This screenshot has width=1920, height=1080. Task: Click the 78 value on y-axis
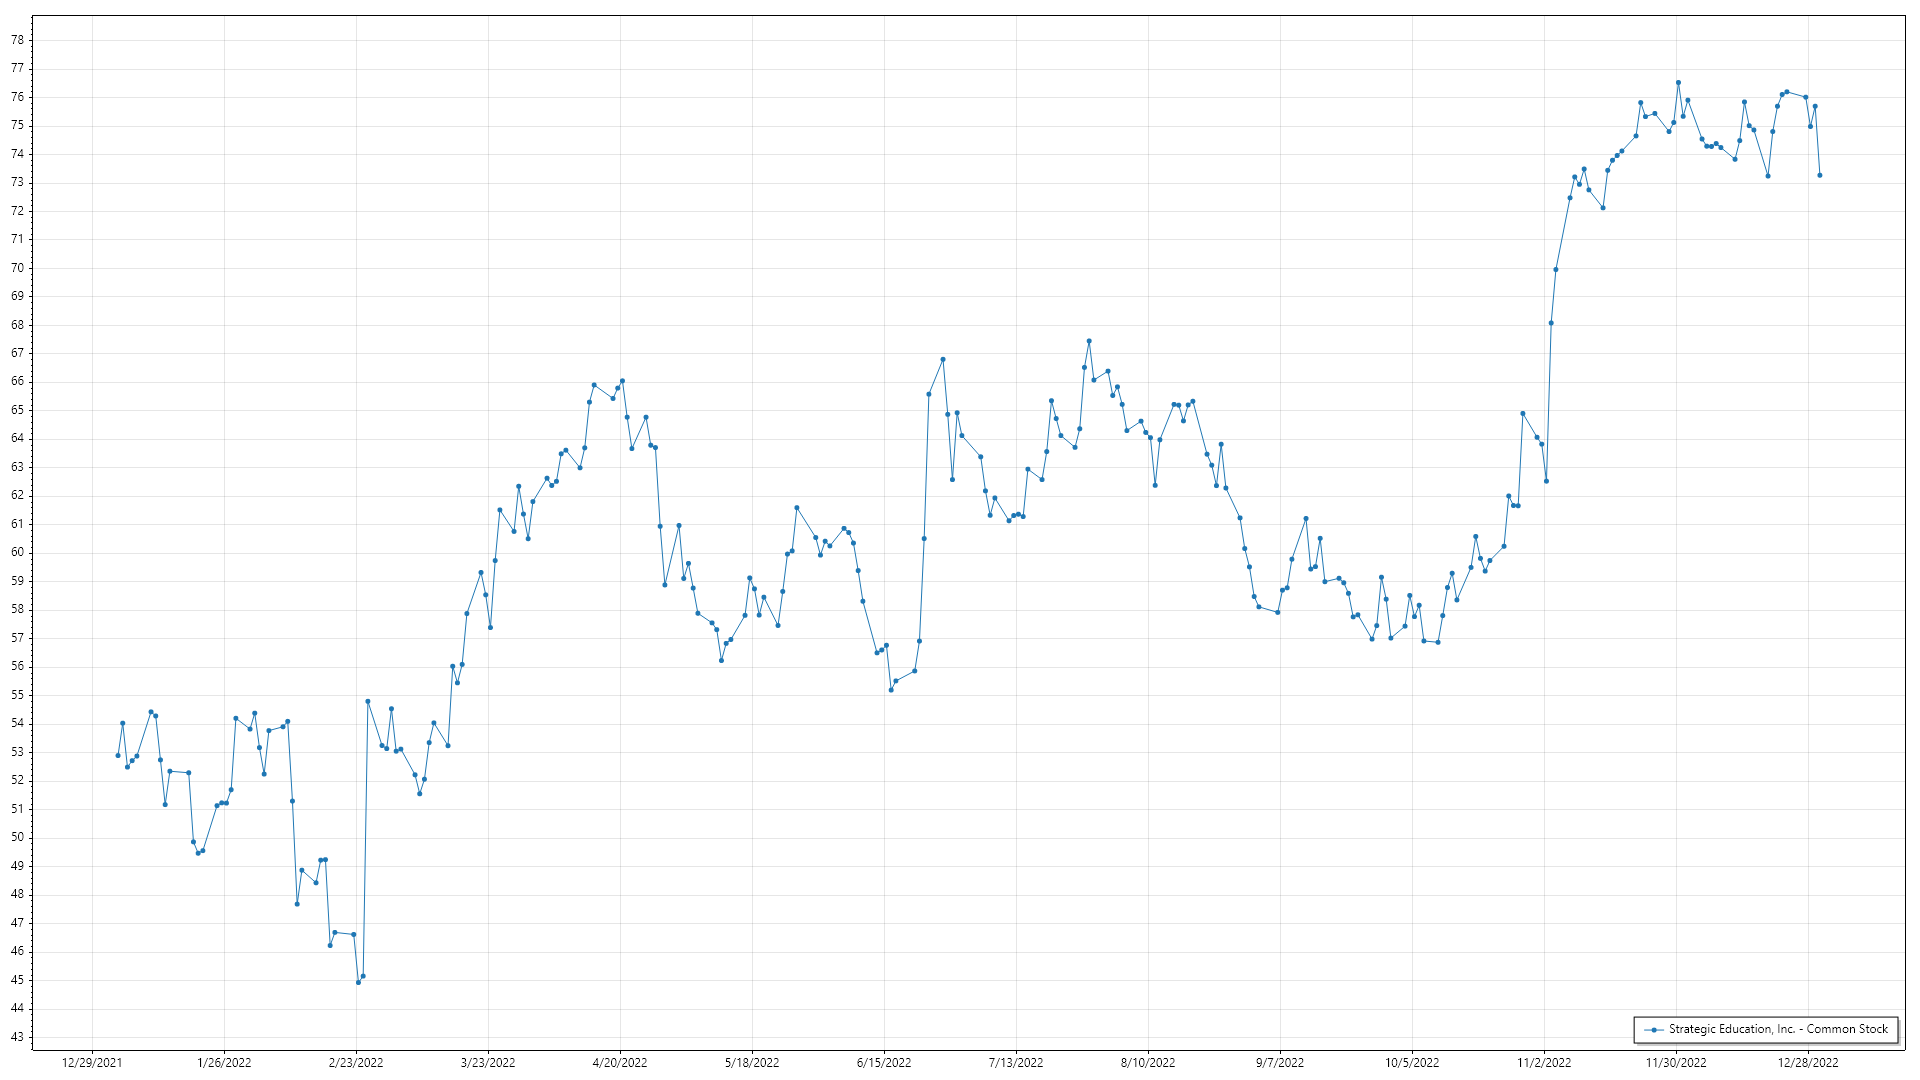17,40
